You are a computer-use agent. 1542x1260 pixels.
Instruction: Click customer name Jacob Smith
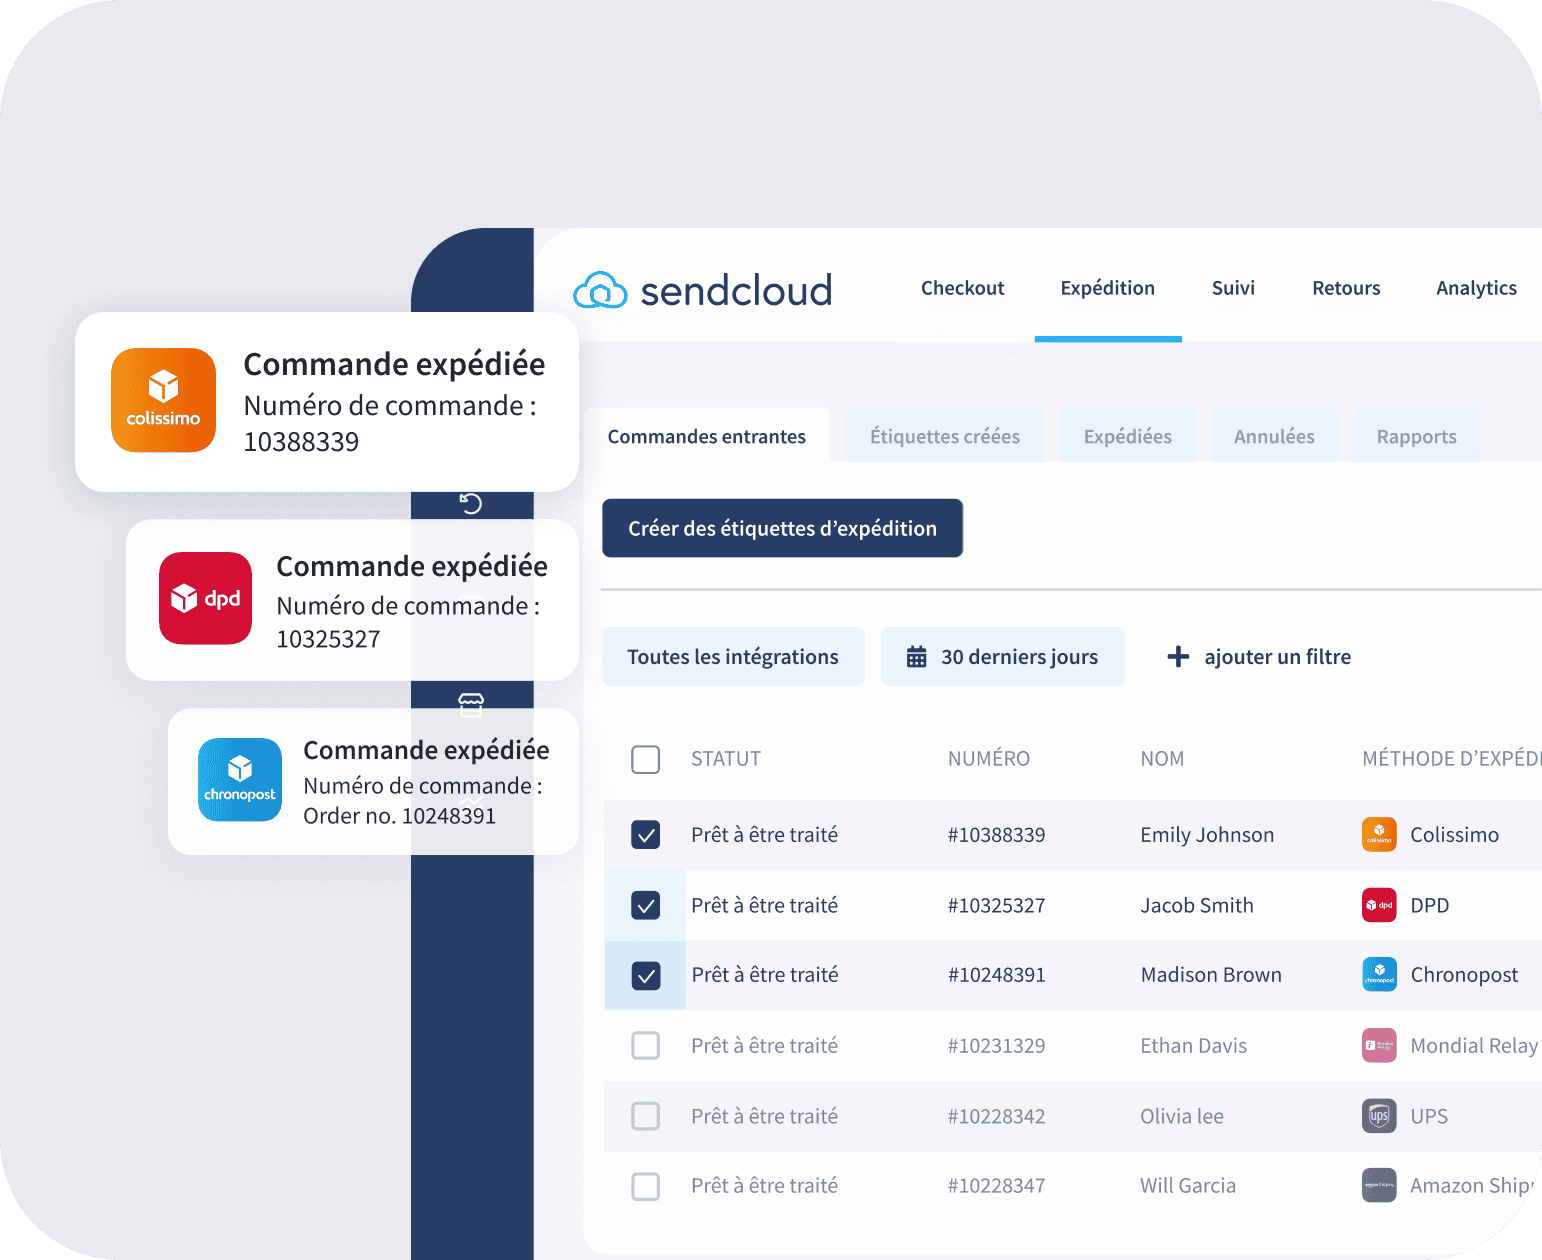1197,906
